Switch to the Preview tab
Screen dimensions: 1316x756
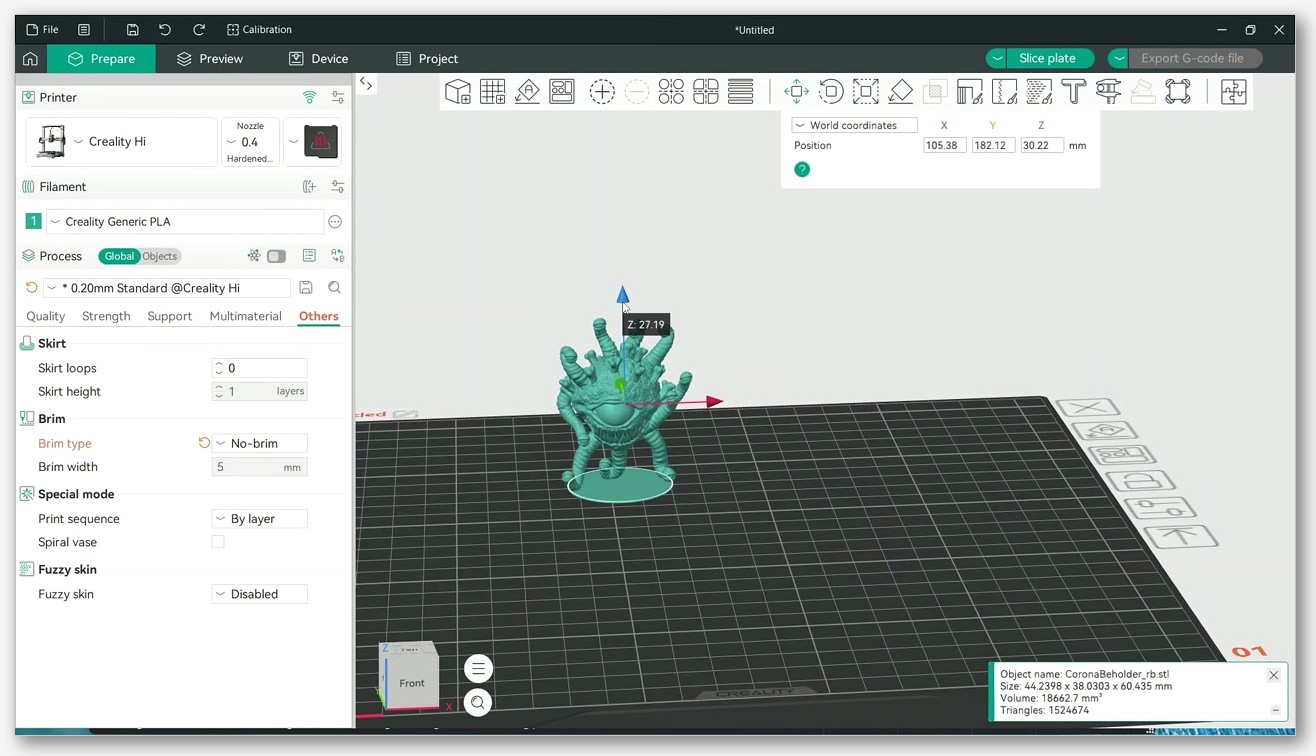click(x=210, y=59)
